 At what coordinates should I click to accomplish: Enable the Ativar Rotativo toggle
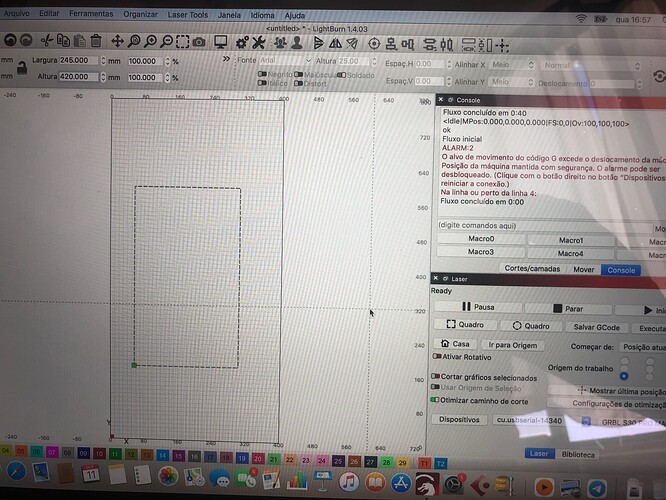(438, 356)
